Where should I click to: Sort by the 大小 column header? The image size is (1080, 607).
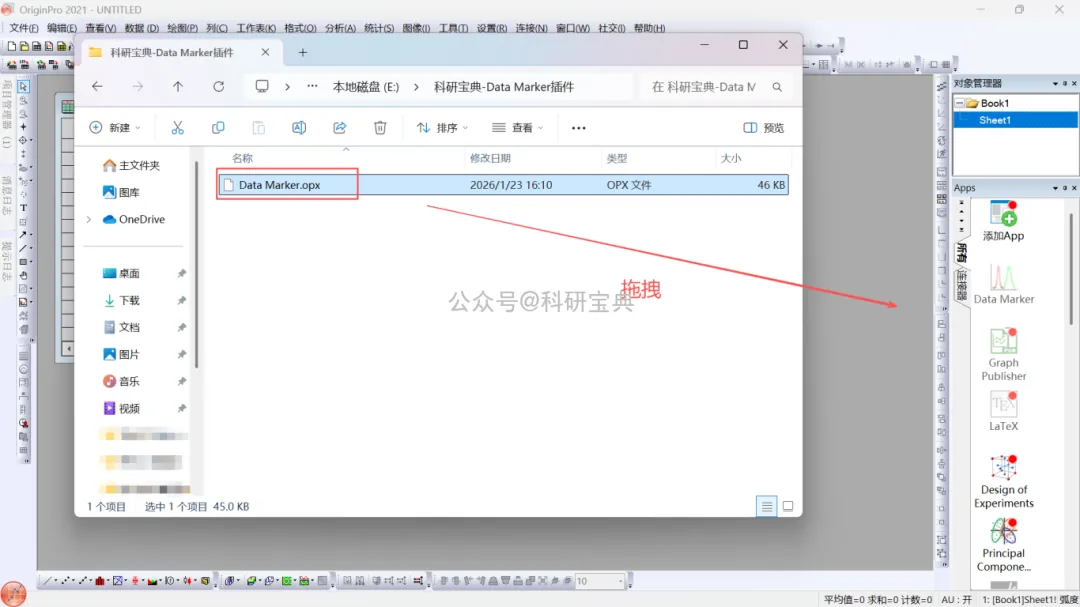click(731, 158)
